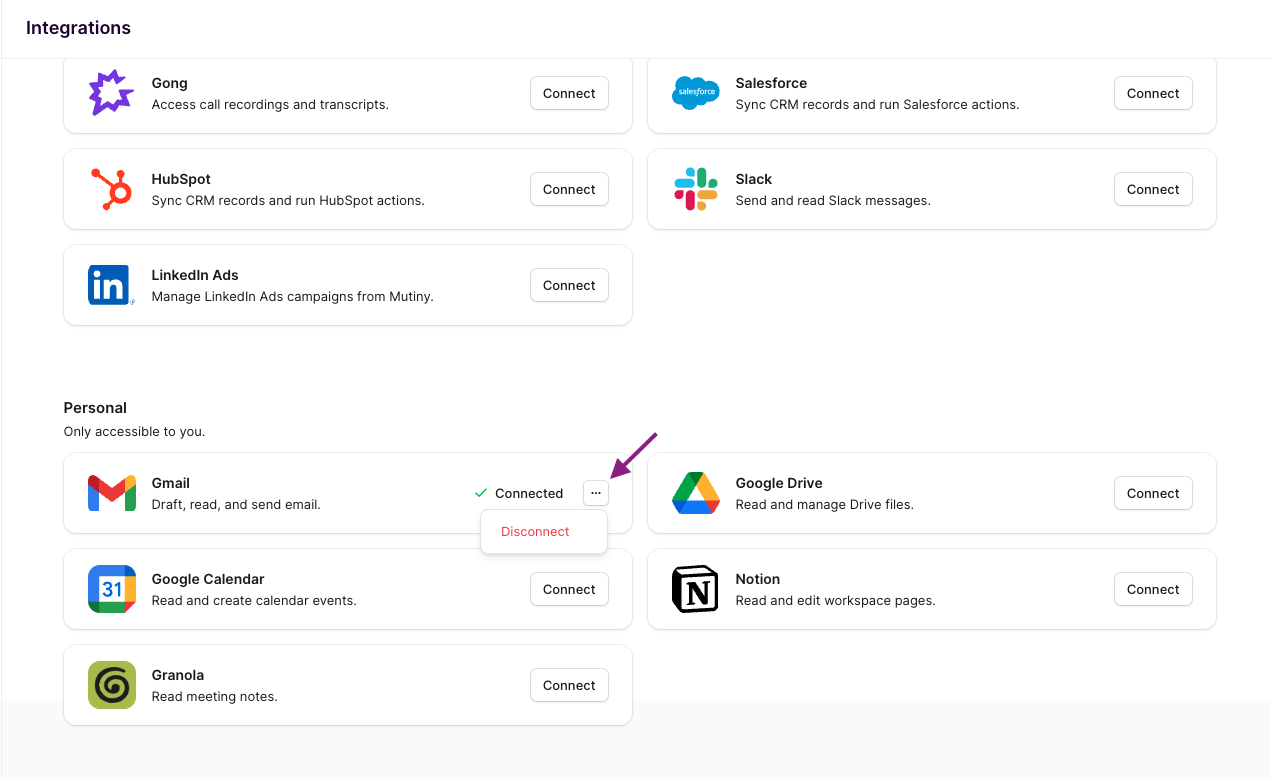Click the Gmail envelope logo
The image size is (1271, 779).
pos(111,493)
